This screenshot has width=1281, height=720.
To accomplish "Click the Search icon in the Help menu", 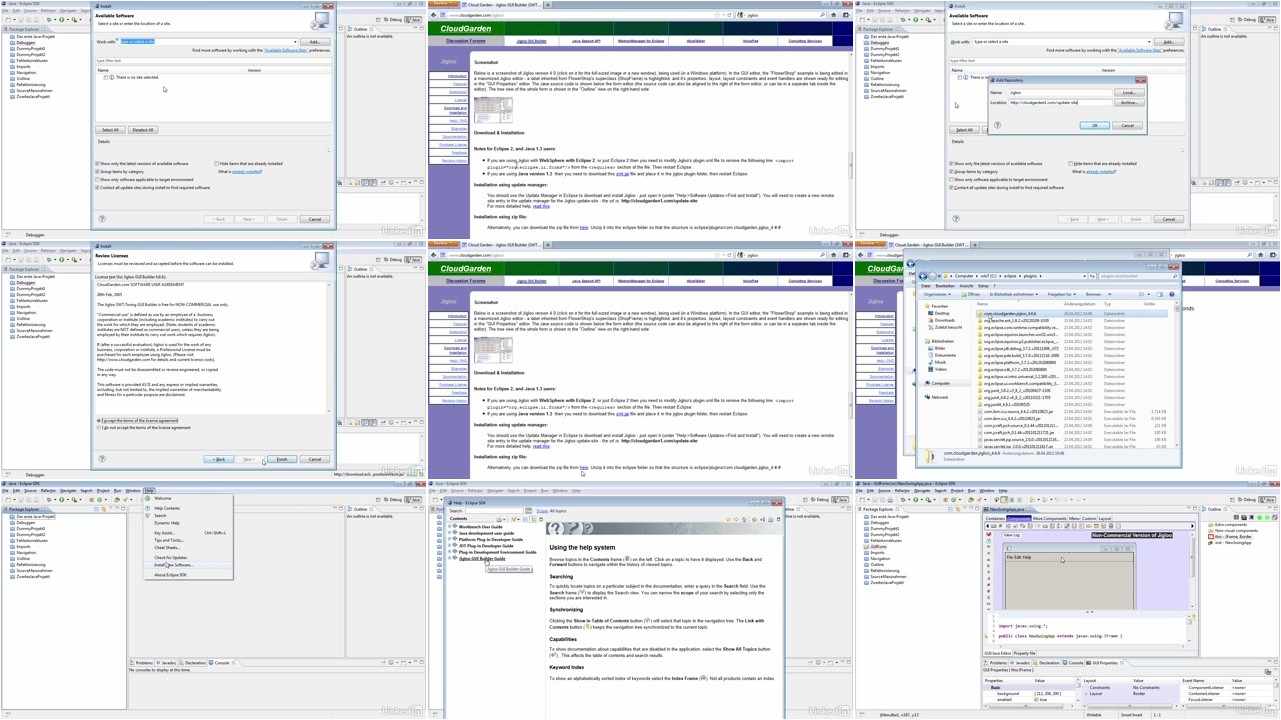I will coord(147,515).
